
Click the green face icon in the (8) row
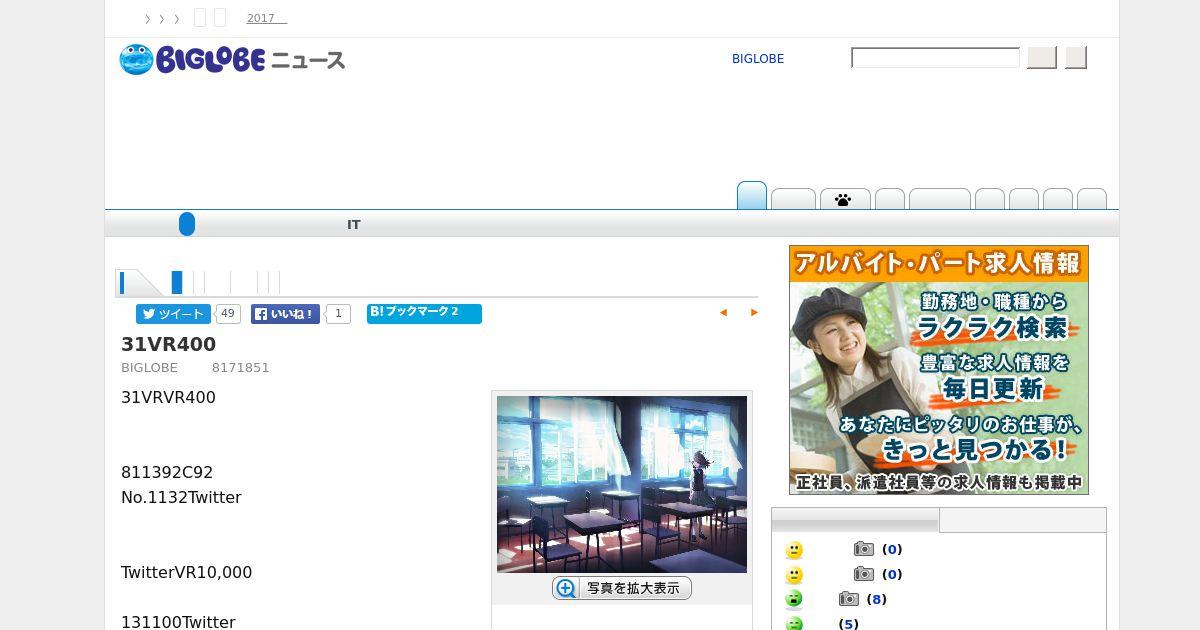(x=794, y=599)
